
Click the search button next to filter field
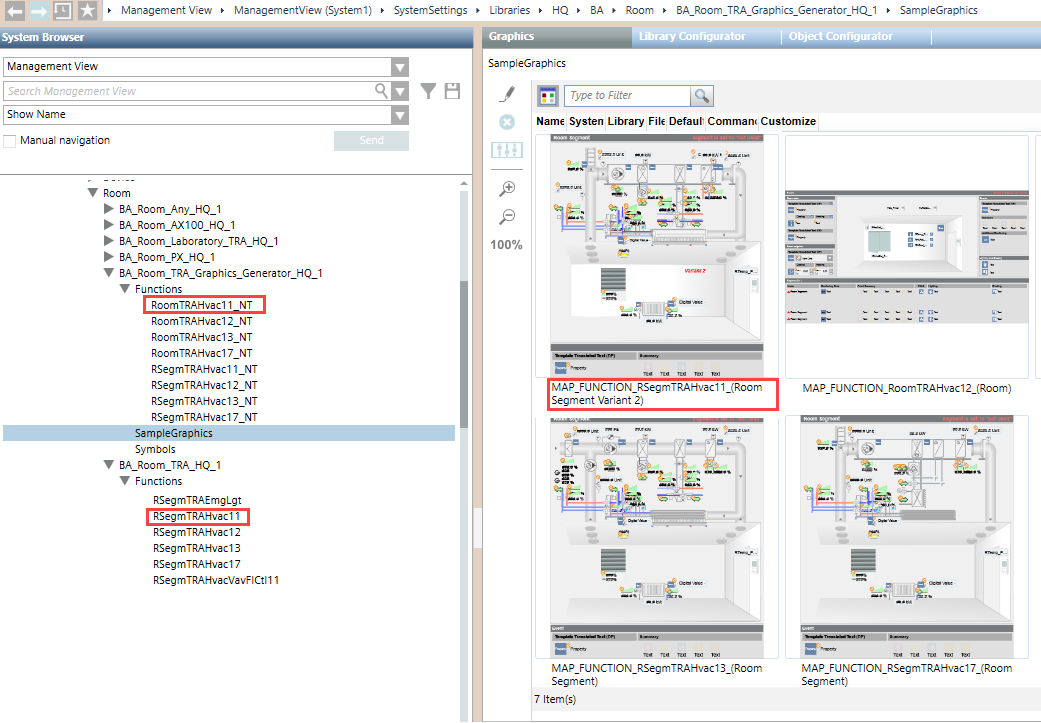pos(702,96)
